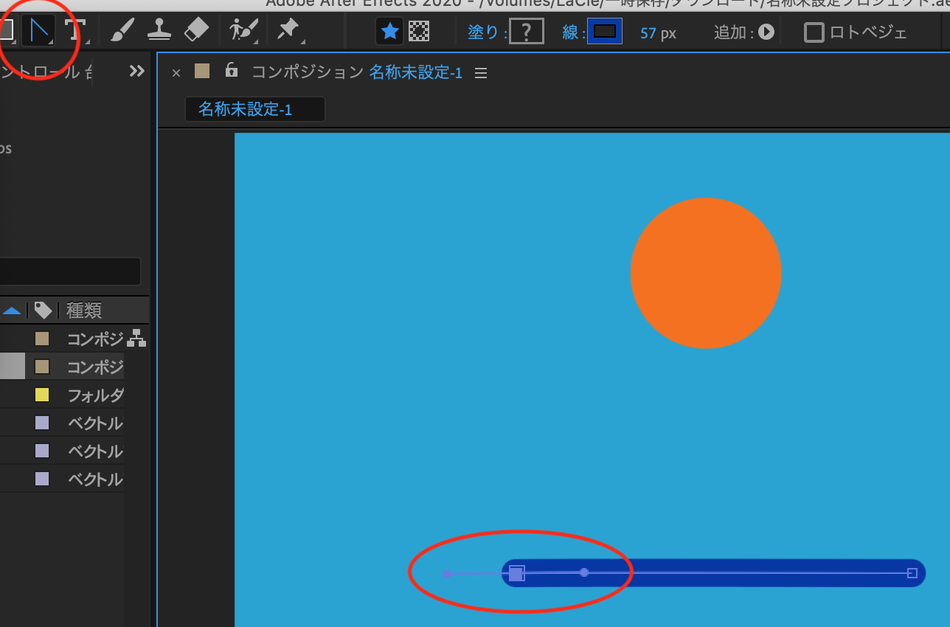Viewport: 950px width, 627px height.
Task: Click the tan label color square in composition tab
Action: [x=202, y=71]
